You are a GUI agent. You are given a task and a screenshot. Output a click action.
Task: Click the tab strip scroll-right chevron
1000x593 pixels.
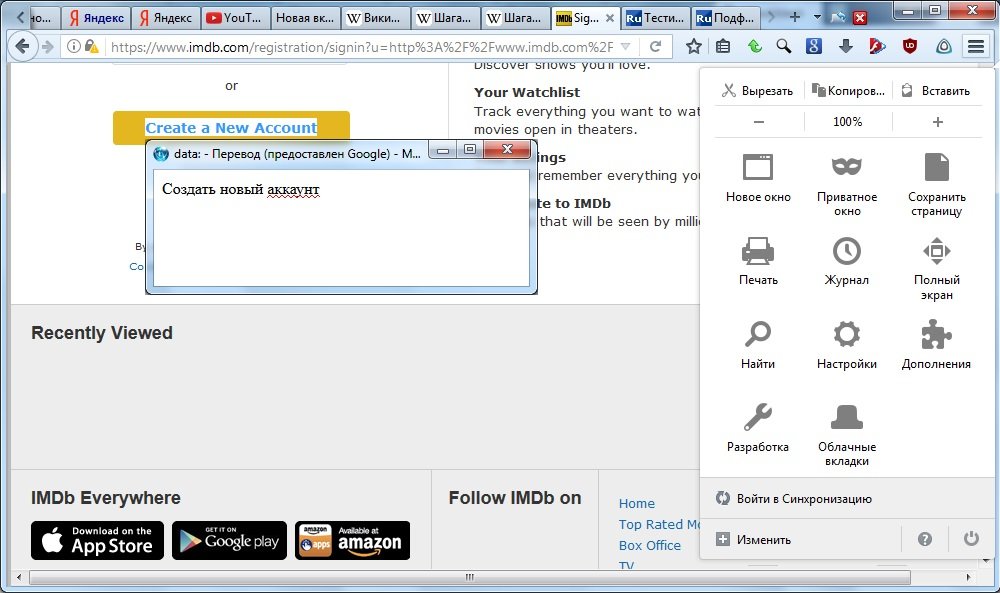point(772,17)
